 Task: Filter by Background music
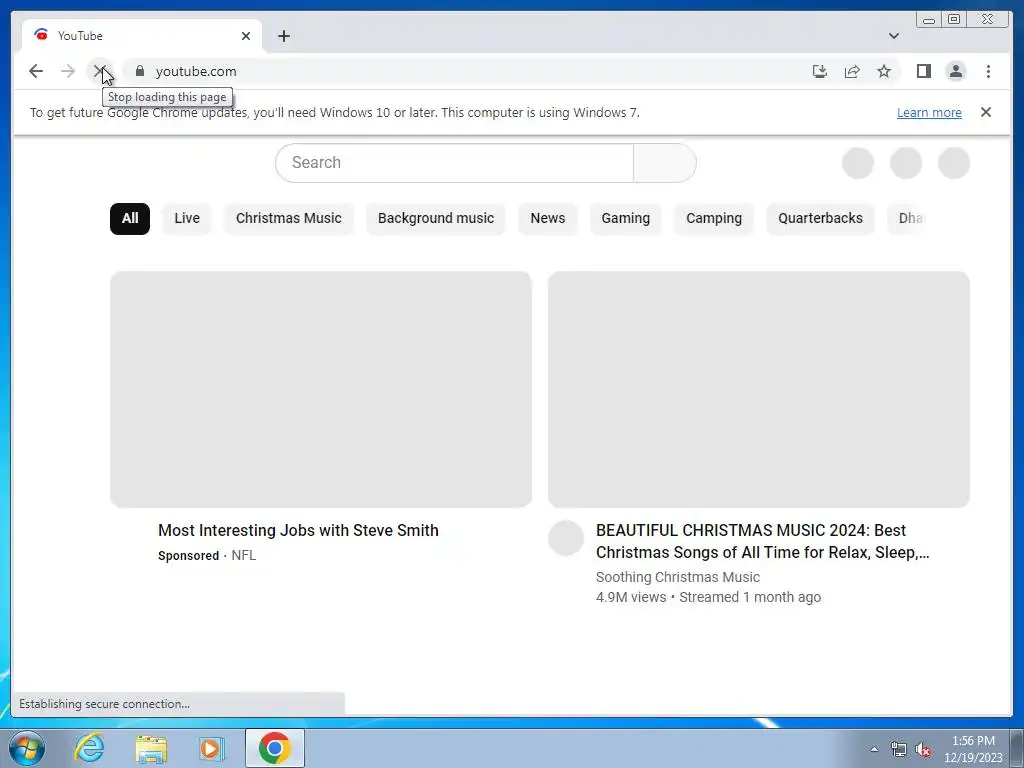pos(436,218)
